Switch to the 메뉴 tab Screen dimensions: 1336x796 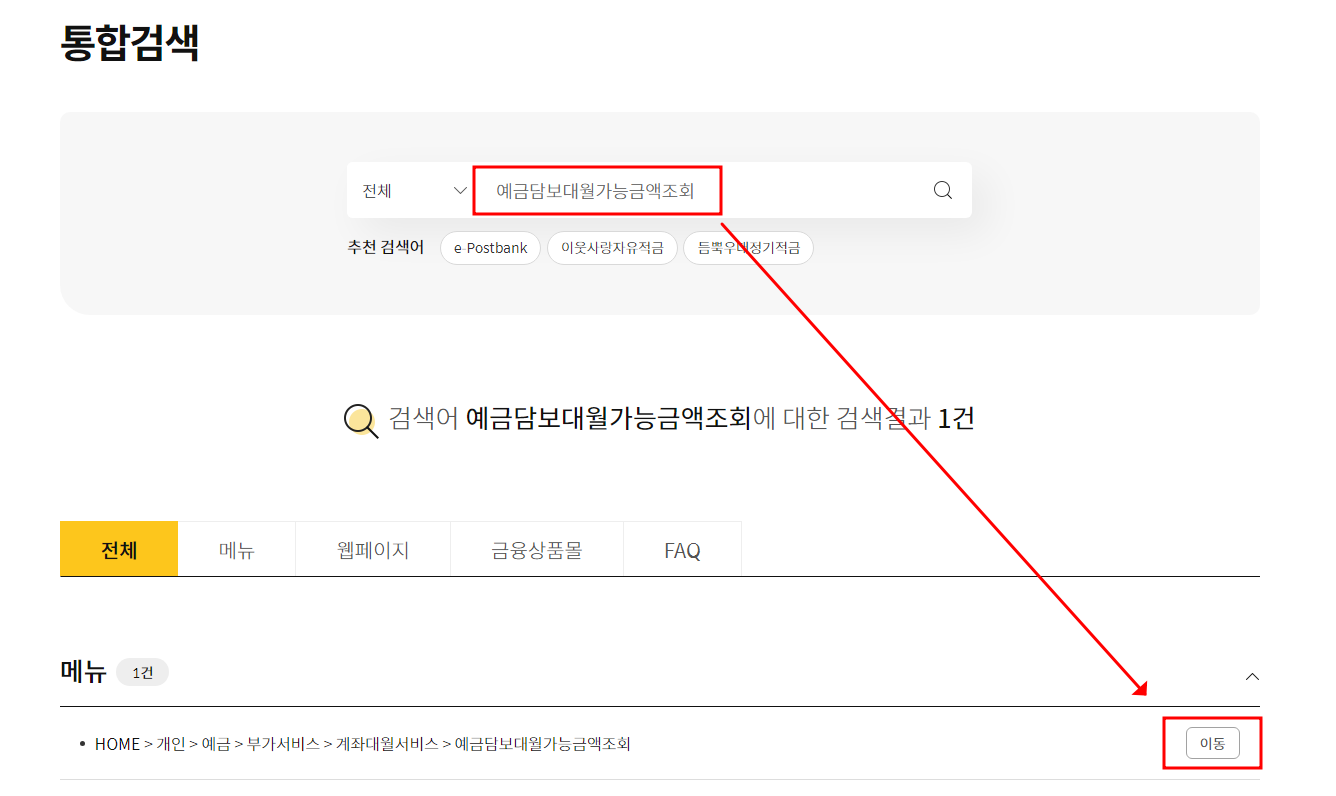pos(236,548)
